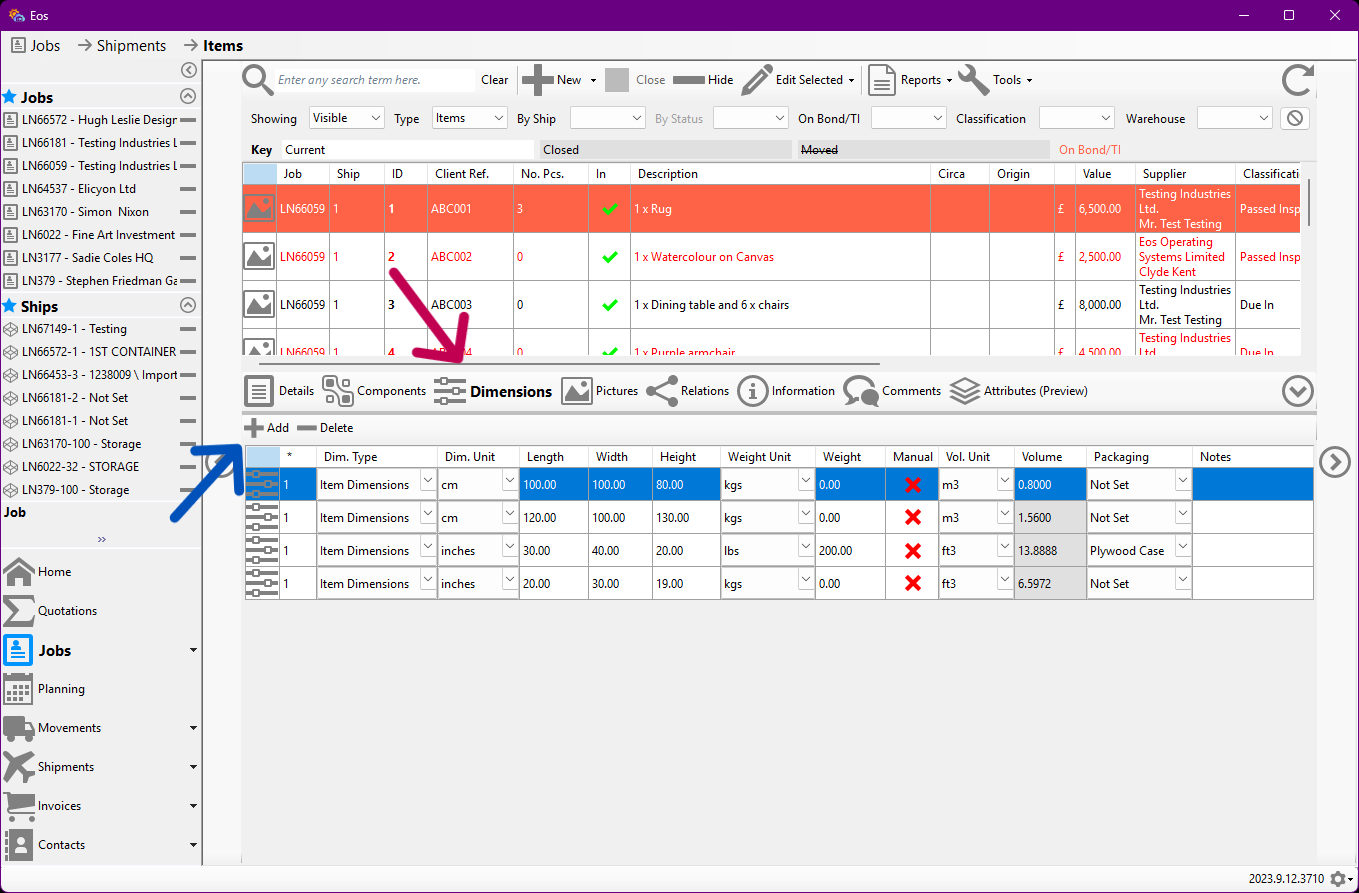This screenshot has width=1359, height=893.
Task: Toggle Manual flag for 0.8000 volume row
Action: (x=912, y=484)
